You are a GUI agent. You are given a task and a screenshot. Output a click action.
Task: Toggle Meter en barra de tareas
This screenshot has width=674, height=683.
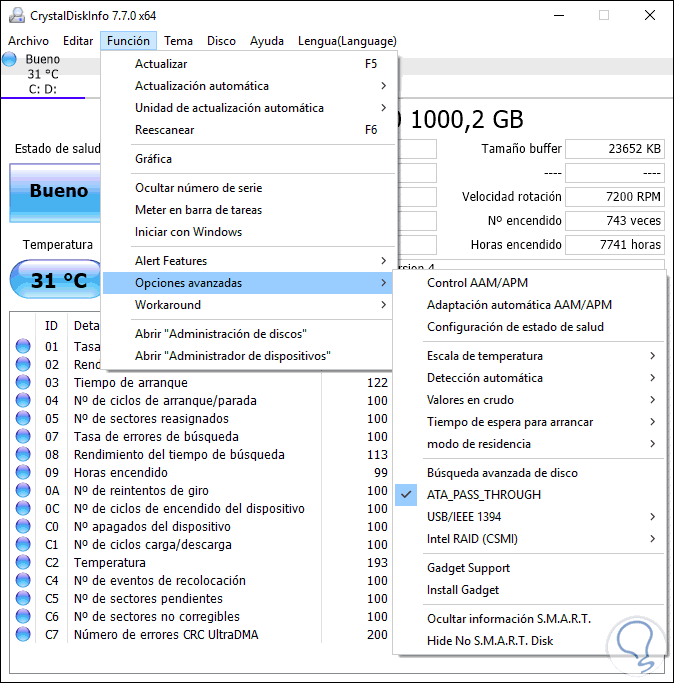248,210
